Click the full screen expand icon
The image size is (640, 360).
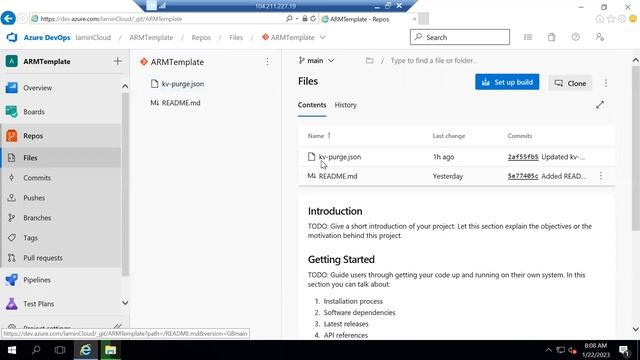click(600, 105)
